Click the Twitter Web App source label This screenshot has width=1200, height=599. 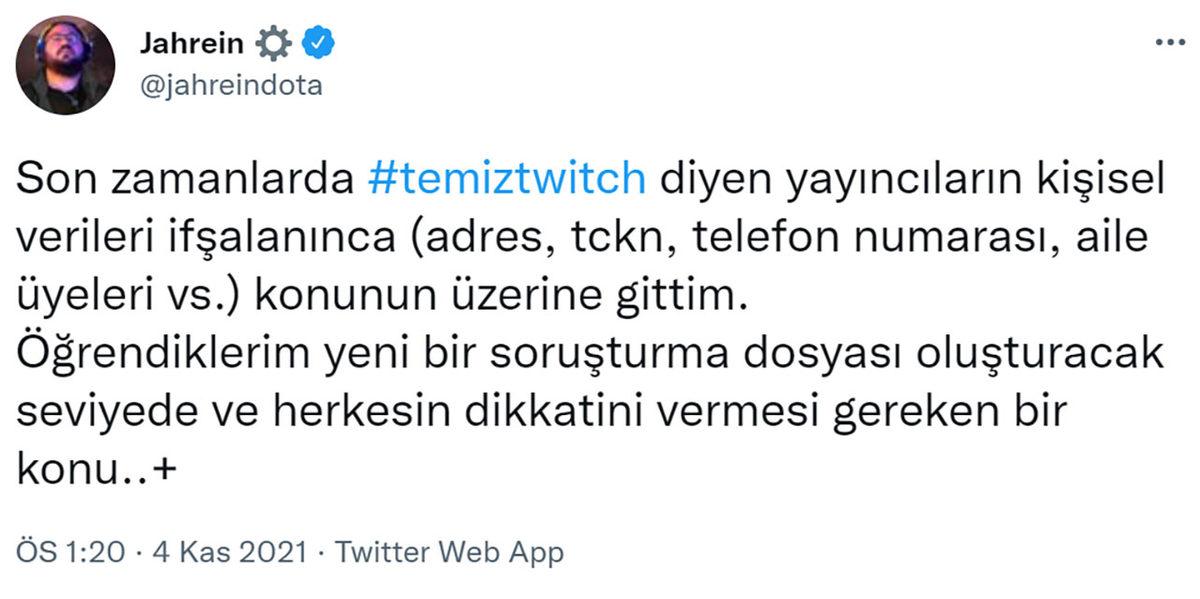coord(450,549)
